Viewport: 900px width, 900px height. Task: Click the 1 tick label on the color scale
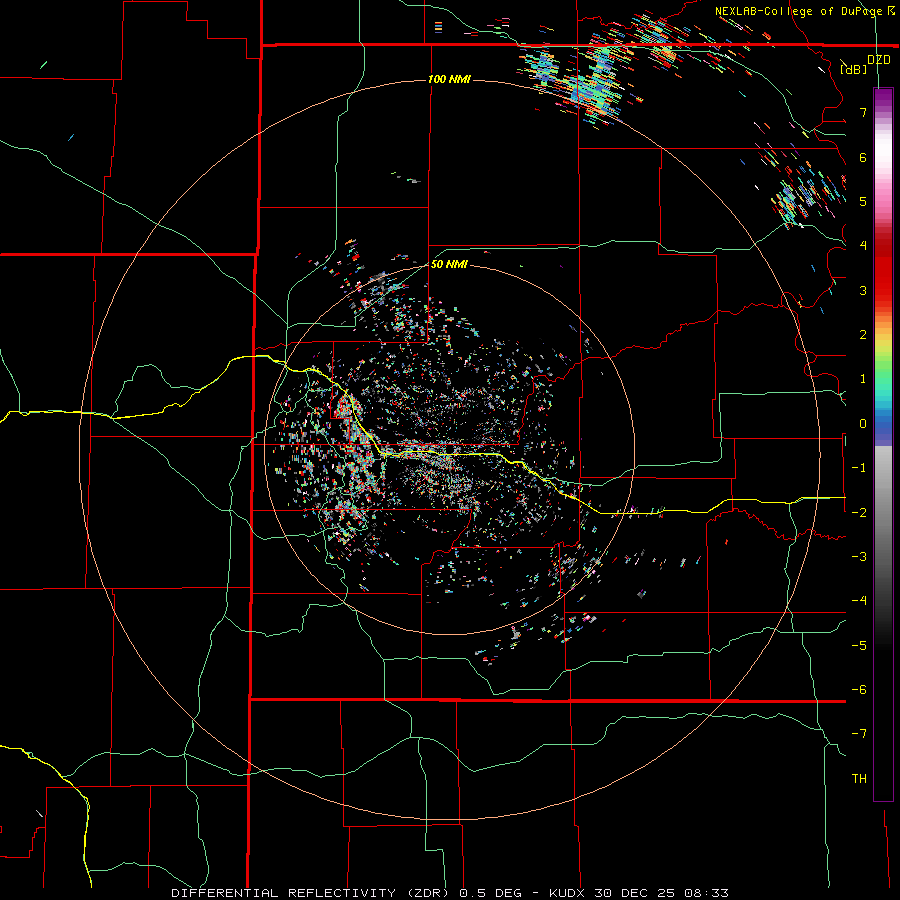(x=863, y=379)
